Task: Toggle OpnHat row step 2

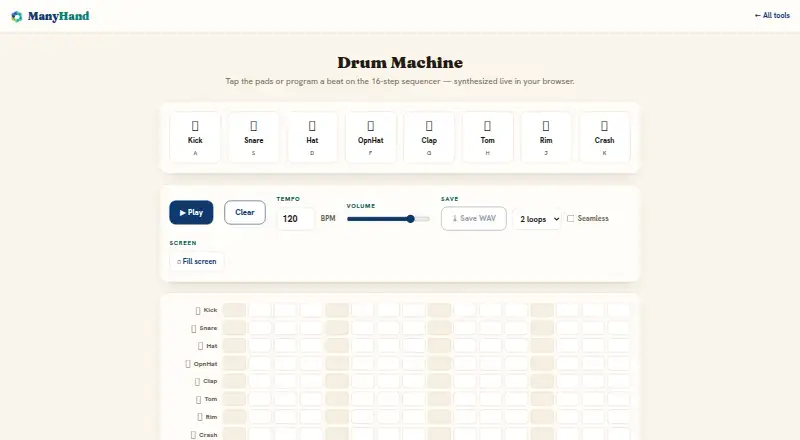Action: pos(260,363)
